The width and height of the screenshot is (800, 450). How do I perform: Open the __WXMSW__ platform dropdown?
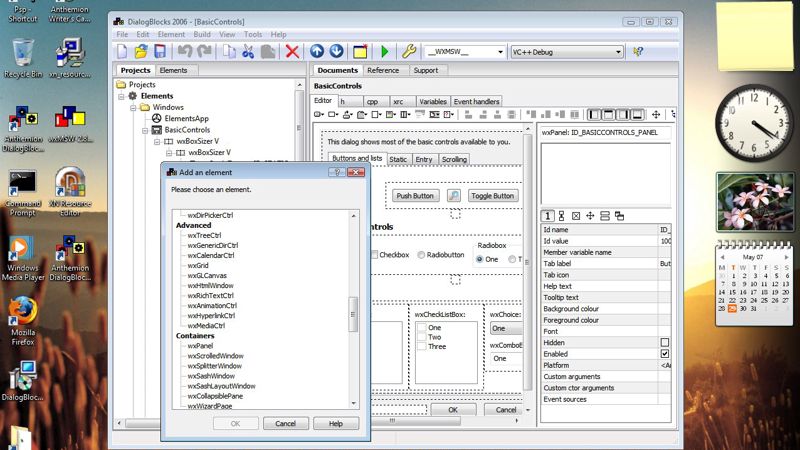[500, 52]
